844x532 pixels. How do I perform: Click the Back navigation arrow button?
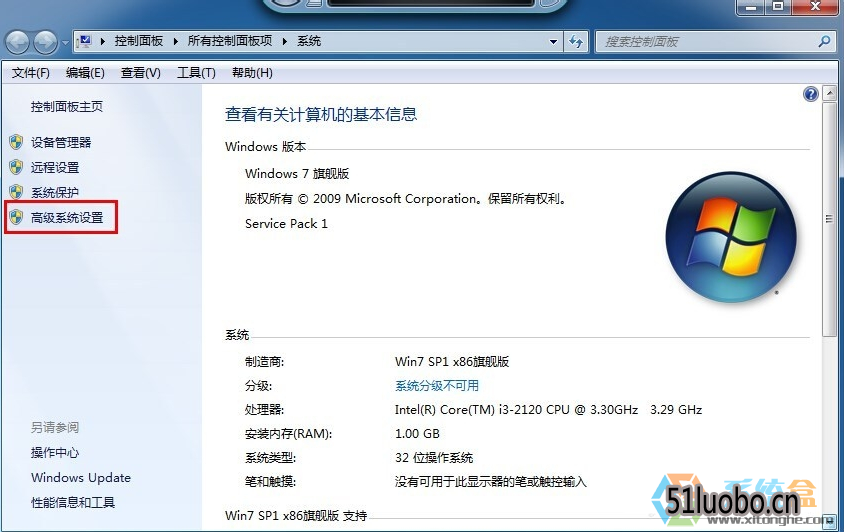tap(17, 42)
